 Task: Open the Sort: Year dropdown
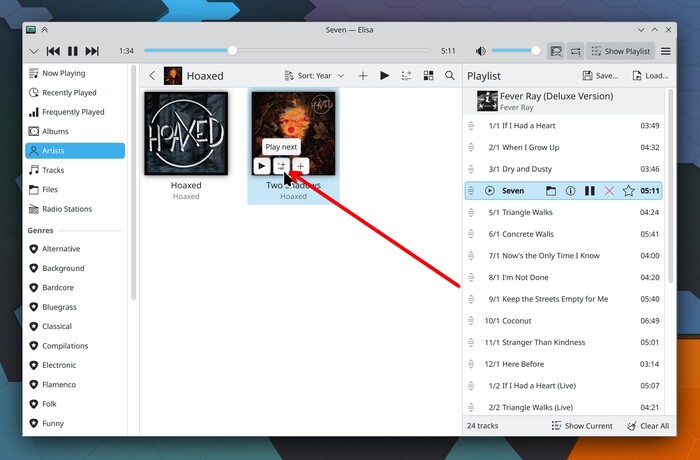coord(314,75)
